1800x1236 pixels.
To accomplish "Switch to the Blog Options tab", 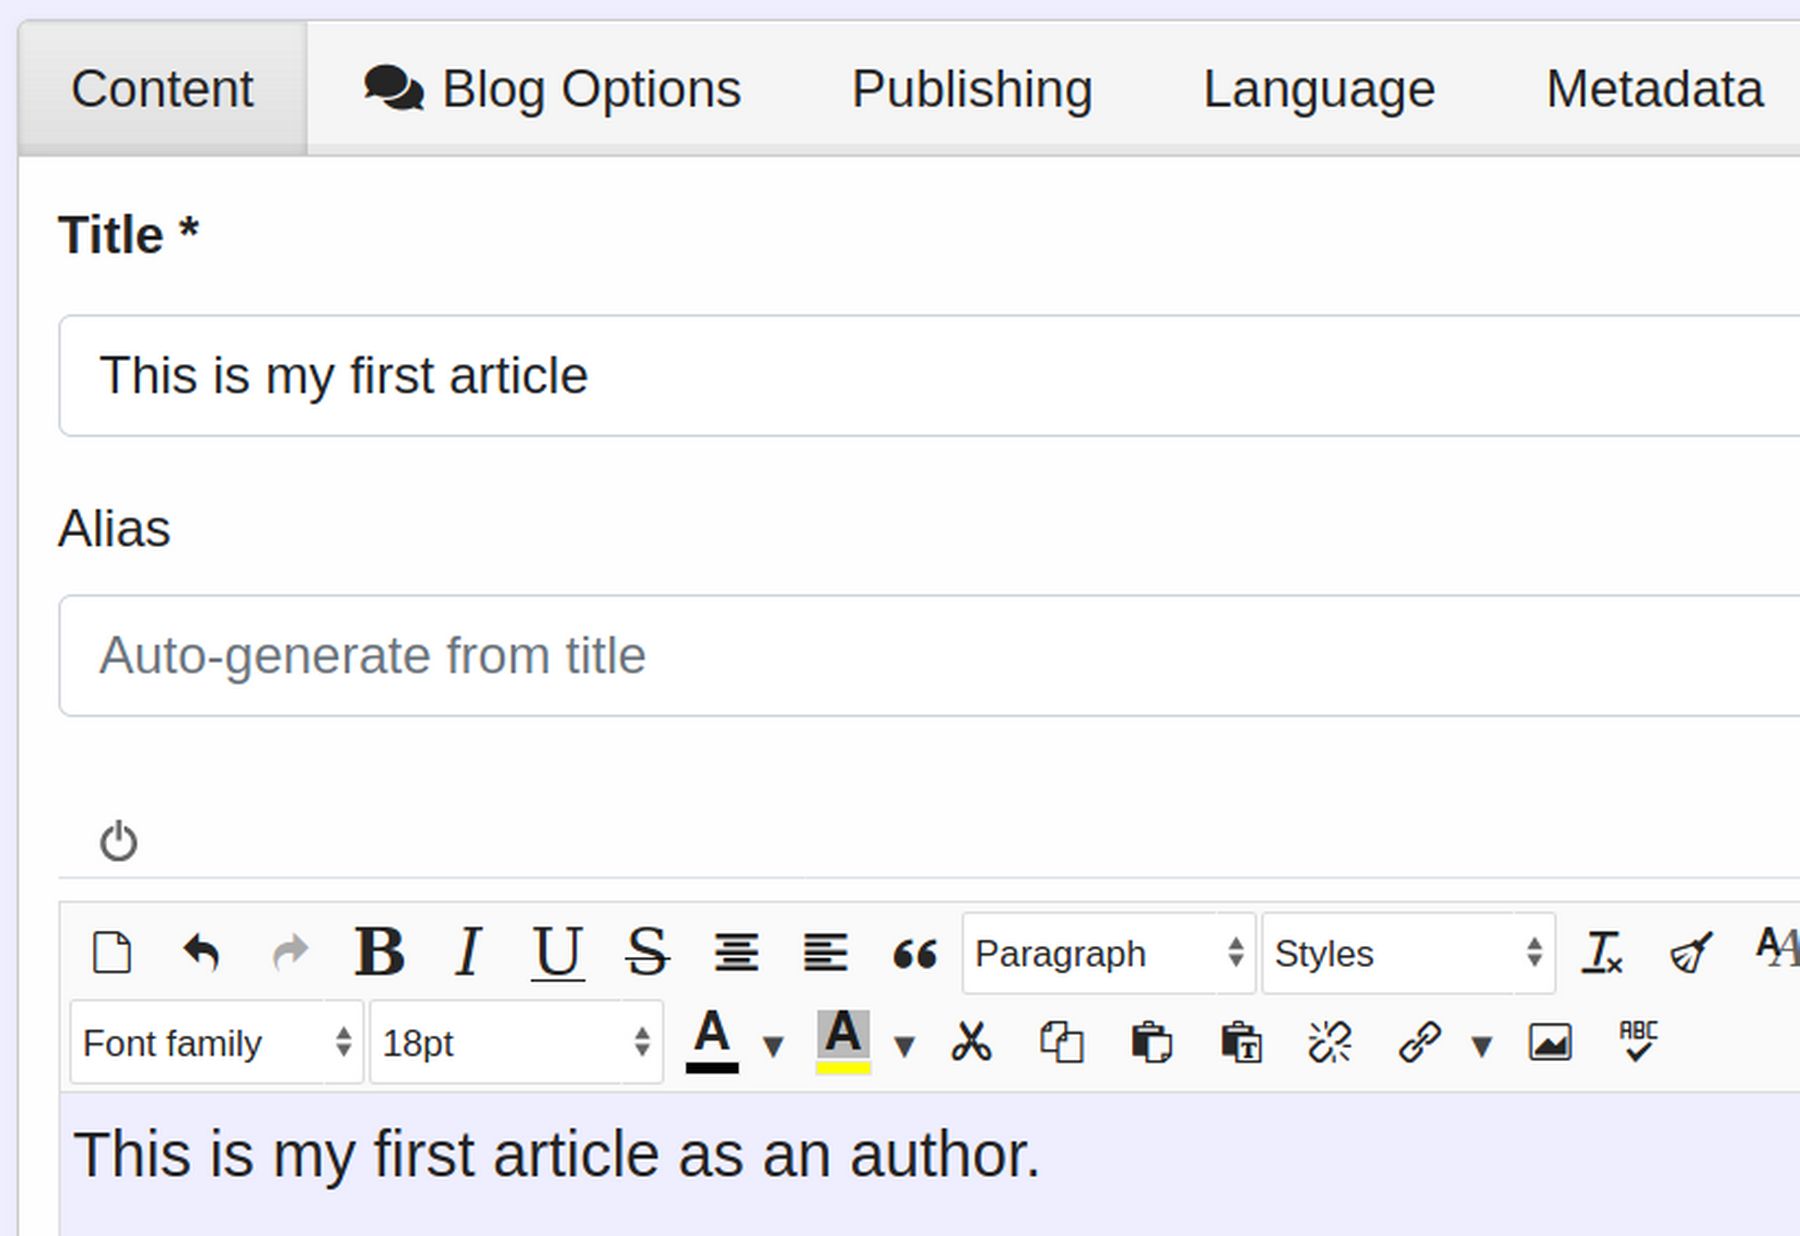I will click(552, 89).
